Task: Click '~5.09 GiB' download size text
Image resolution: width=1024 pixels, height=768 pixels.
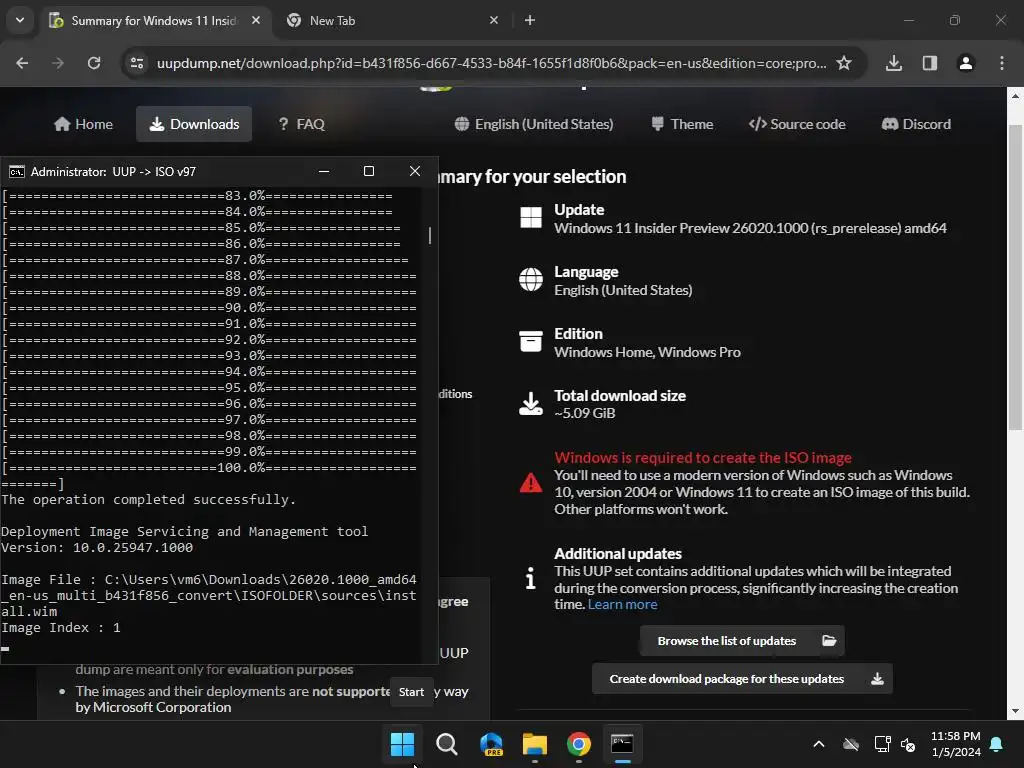Action: click(x=584, y=413)
